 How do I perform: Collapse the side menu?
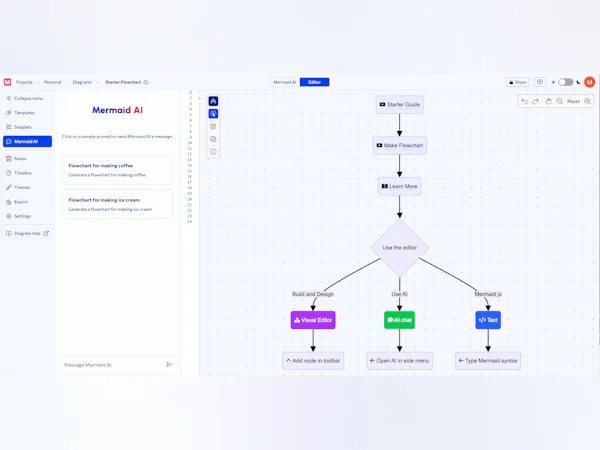(x=25, y=98)
